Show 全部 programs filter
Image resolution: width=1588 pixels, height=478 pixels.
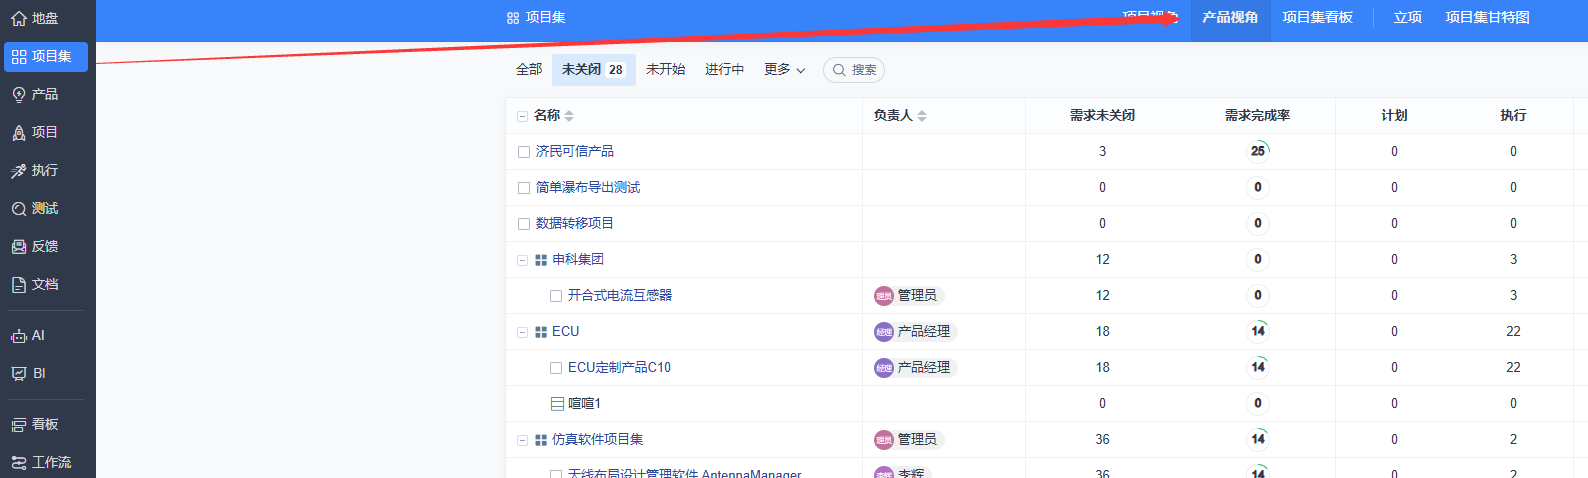tap(529, 70)
